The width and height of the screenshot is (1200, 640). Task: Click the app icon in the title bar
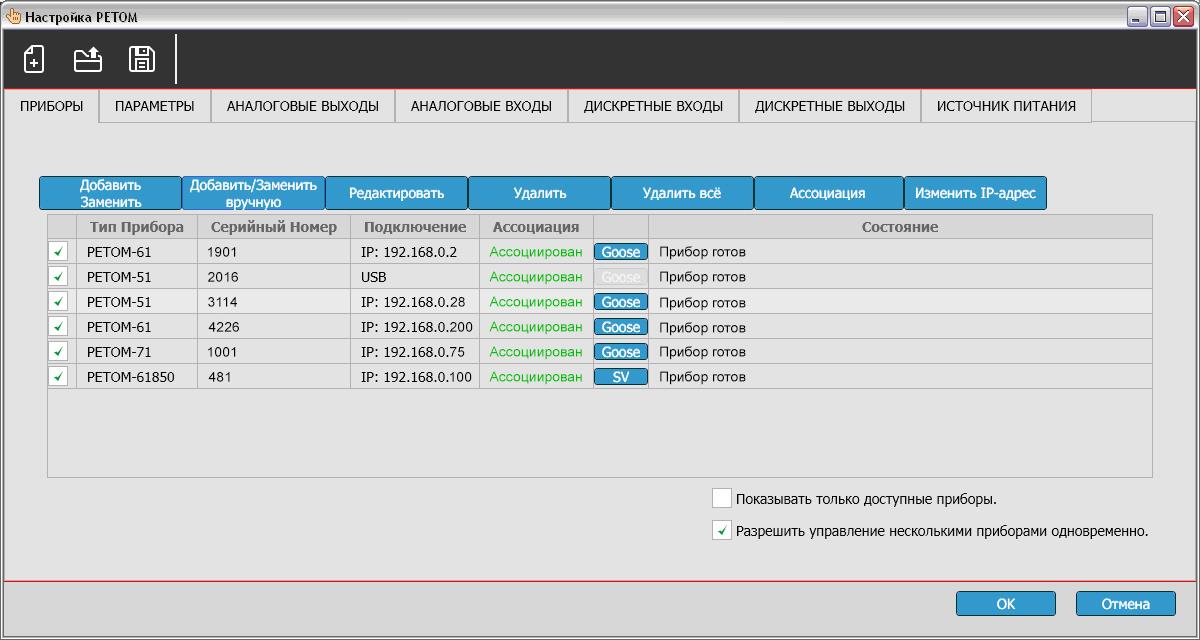pos(13,16)
